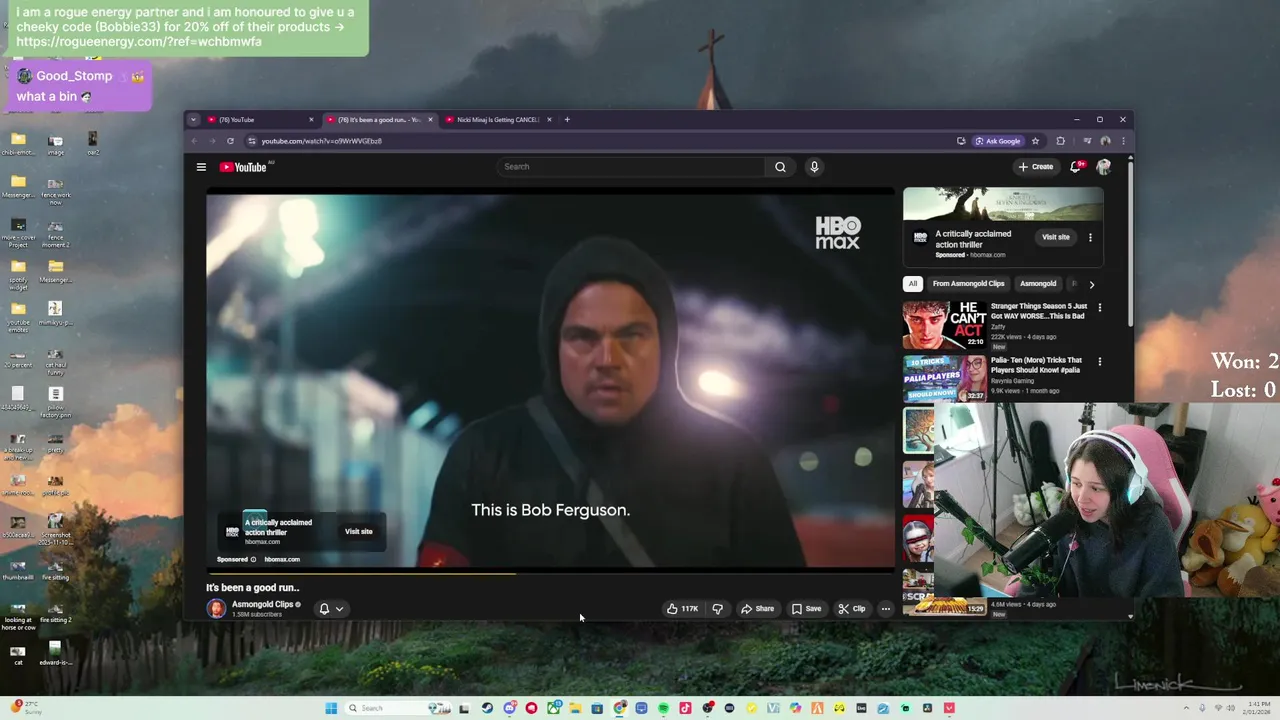Click the browser address bar URL

322,141
